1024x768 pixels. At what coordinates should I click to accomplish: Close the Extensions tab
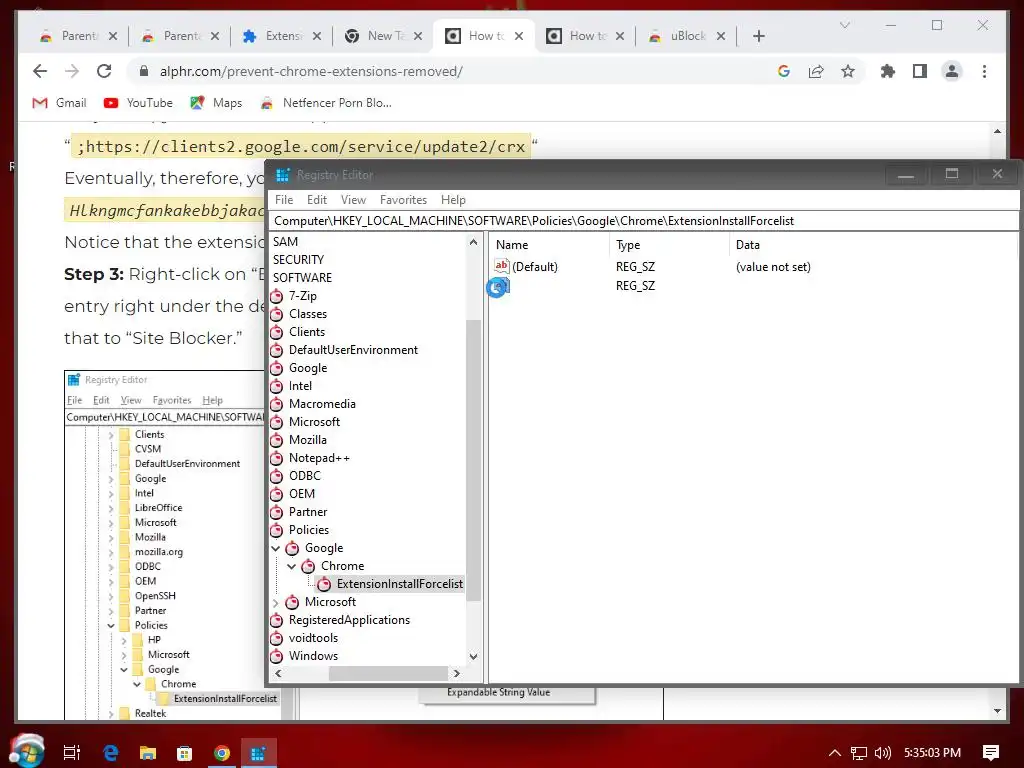[x=317, y=36]
